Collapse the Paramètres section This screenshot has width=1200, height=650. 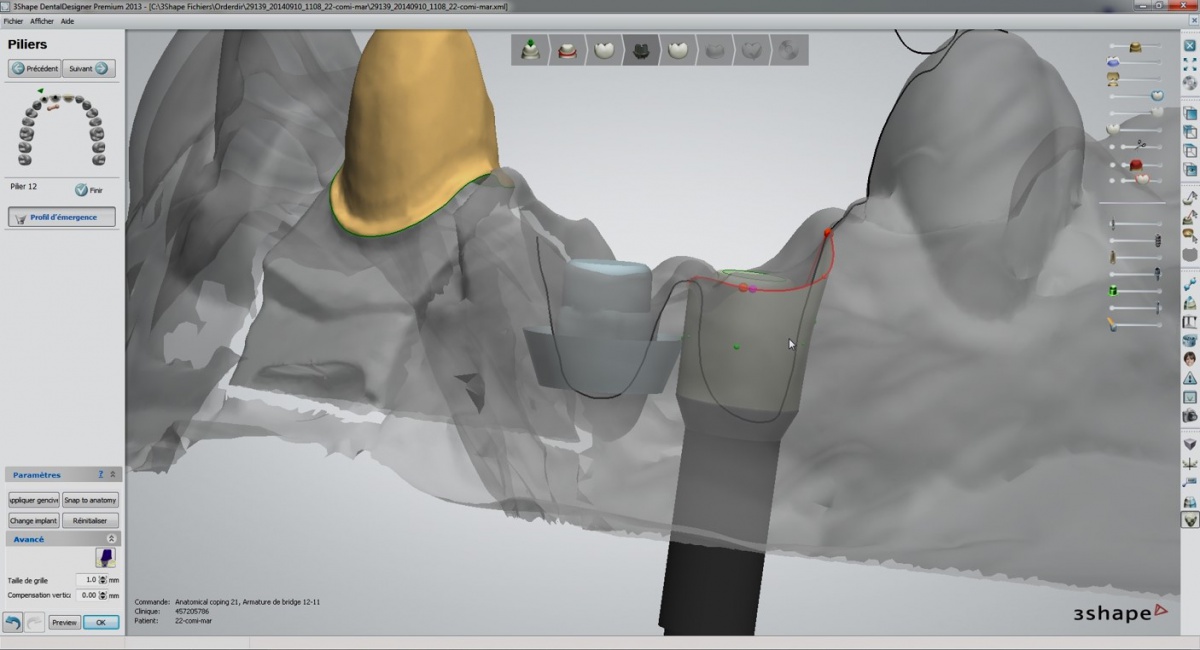pyautogui.click(x=112, y=475)
